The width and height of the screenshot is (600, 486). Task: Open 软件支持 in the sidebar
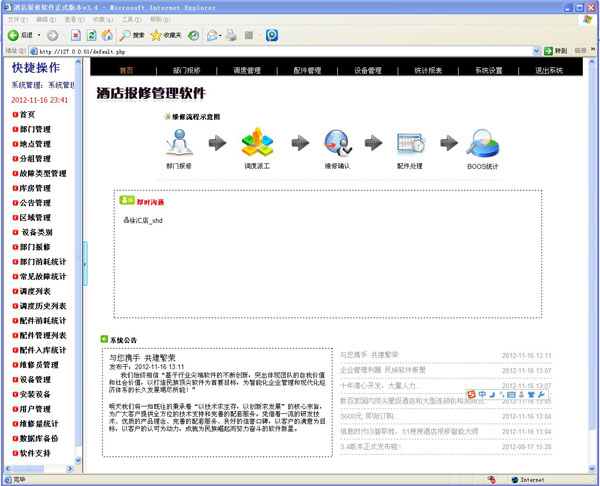pos(35,453)
